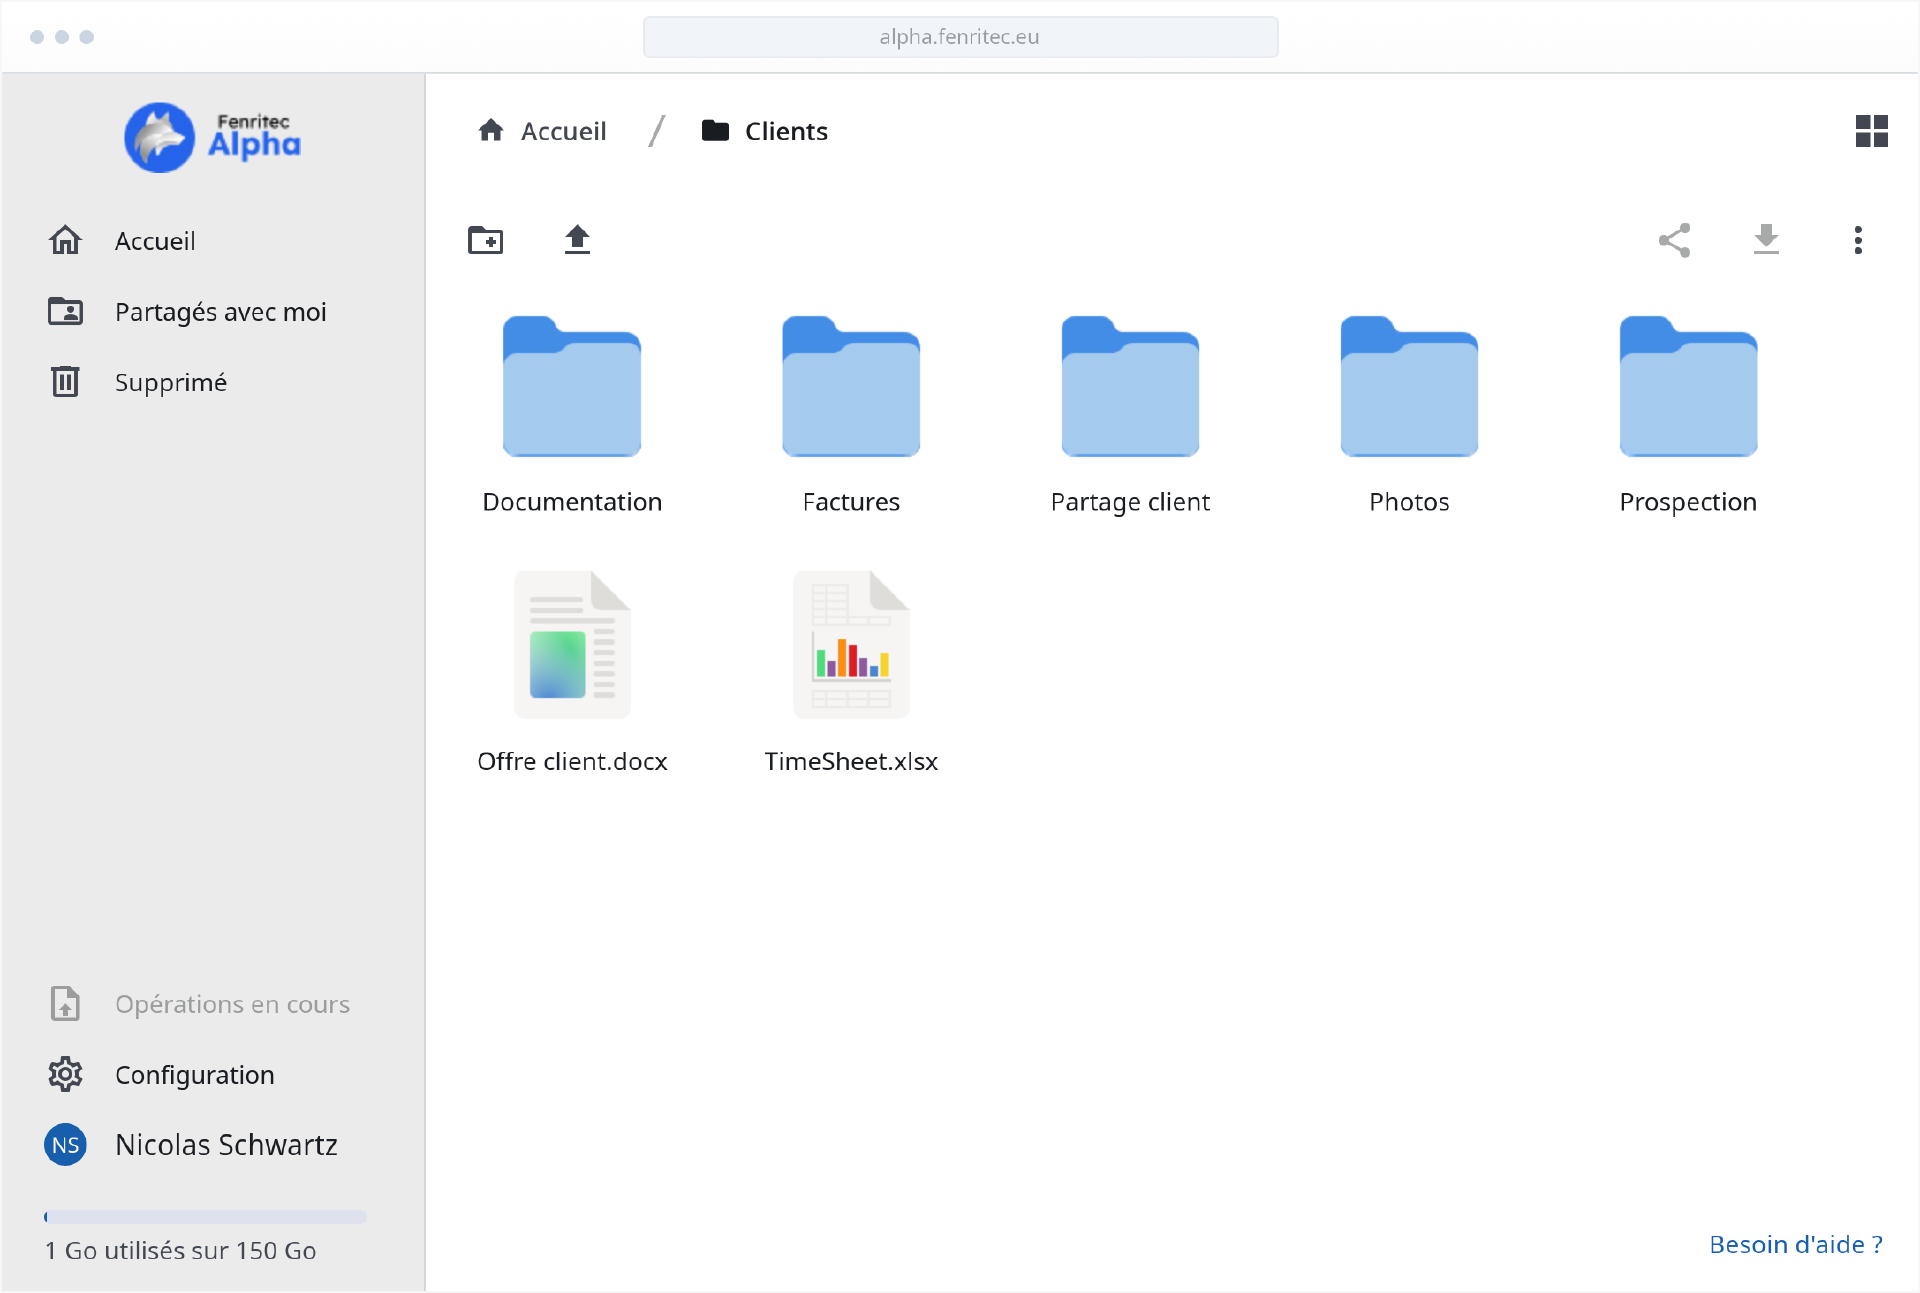The image size is (1920, 1293).
Task: Click the NS user avatar
Action: click(x=65, y=1144)
